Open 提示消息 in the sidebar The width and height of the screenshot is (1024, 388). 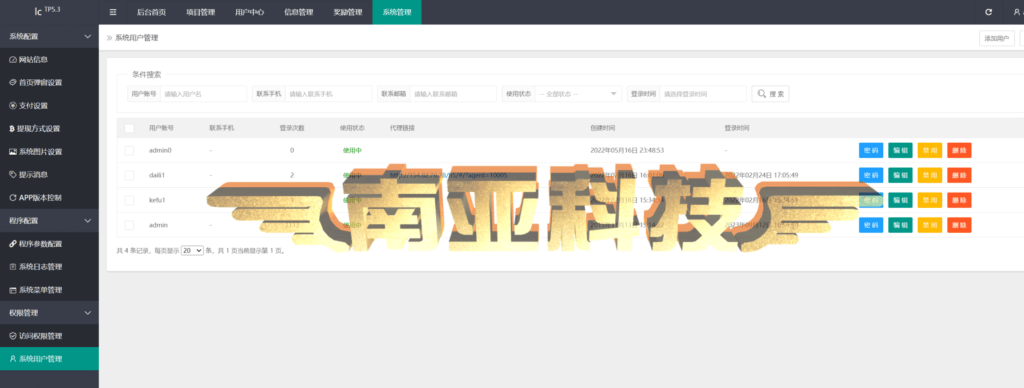(49, 174)
